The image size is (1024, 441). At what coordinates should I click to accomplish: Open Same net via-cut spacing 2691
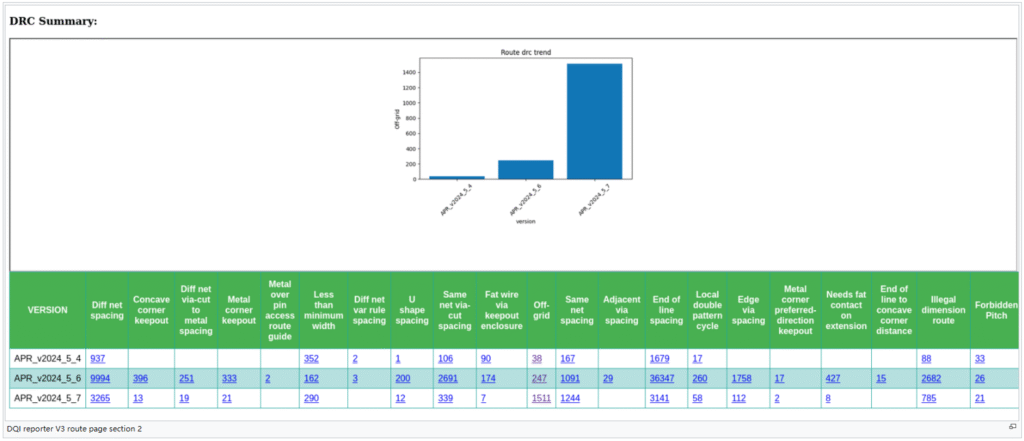point(449,378)
